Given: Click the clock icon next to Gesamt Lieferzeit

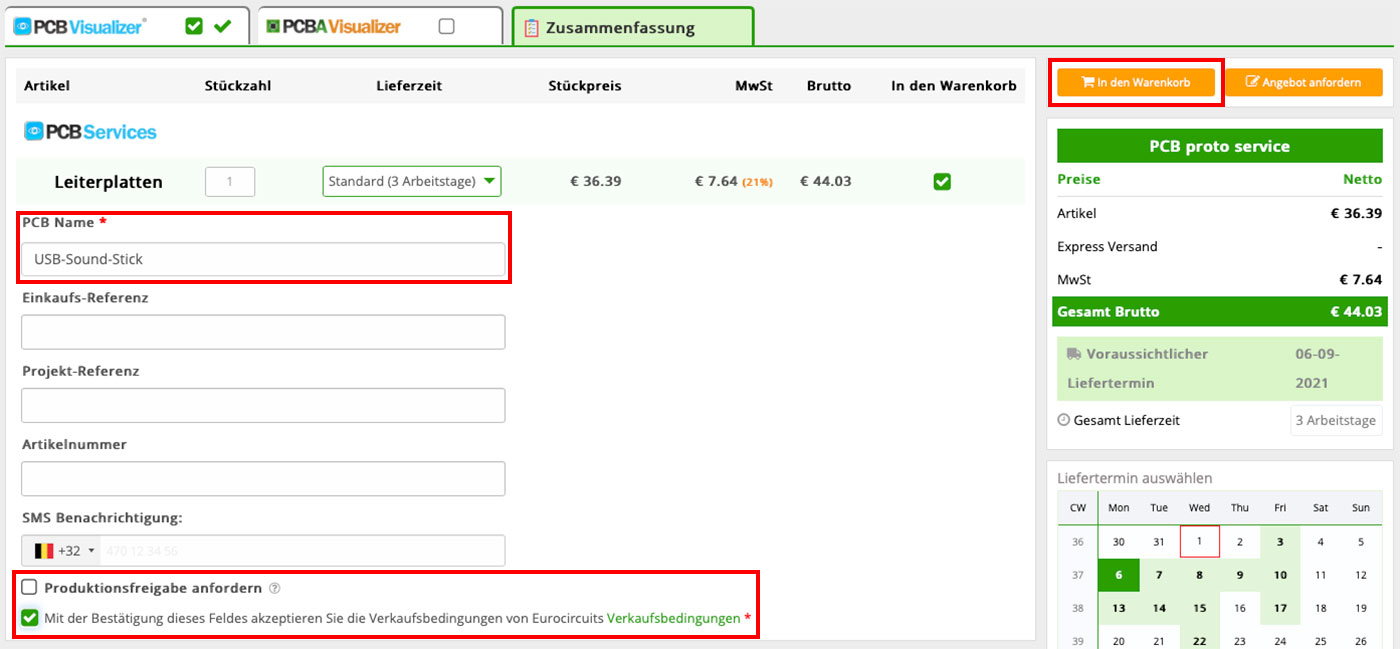Looking at the screenshot, I should click(x=1063, y=421).
